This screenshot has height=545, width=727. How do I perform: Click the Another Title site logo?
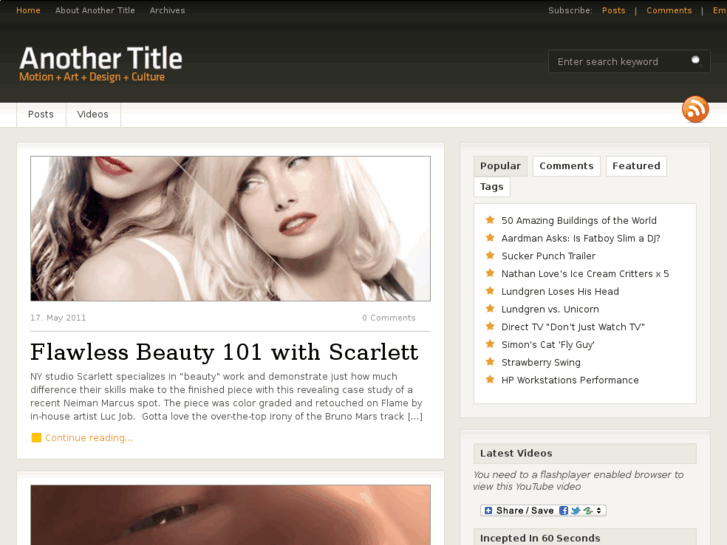click(101, 58)
